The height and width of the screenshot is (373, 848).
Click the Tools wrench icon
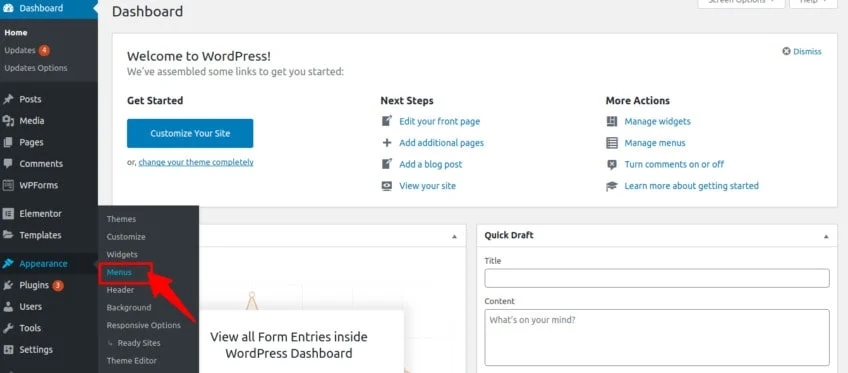pyautogui.click(x=8, y=328)
